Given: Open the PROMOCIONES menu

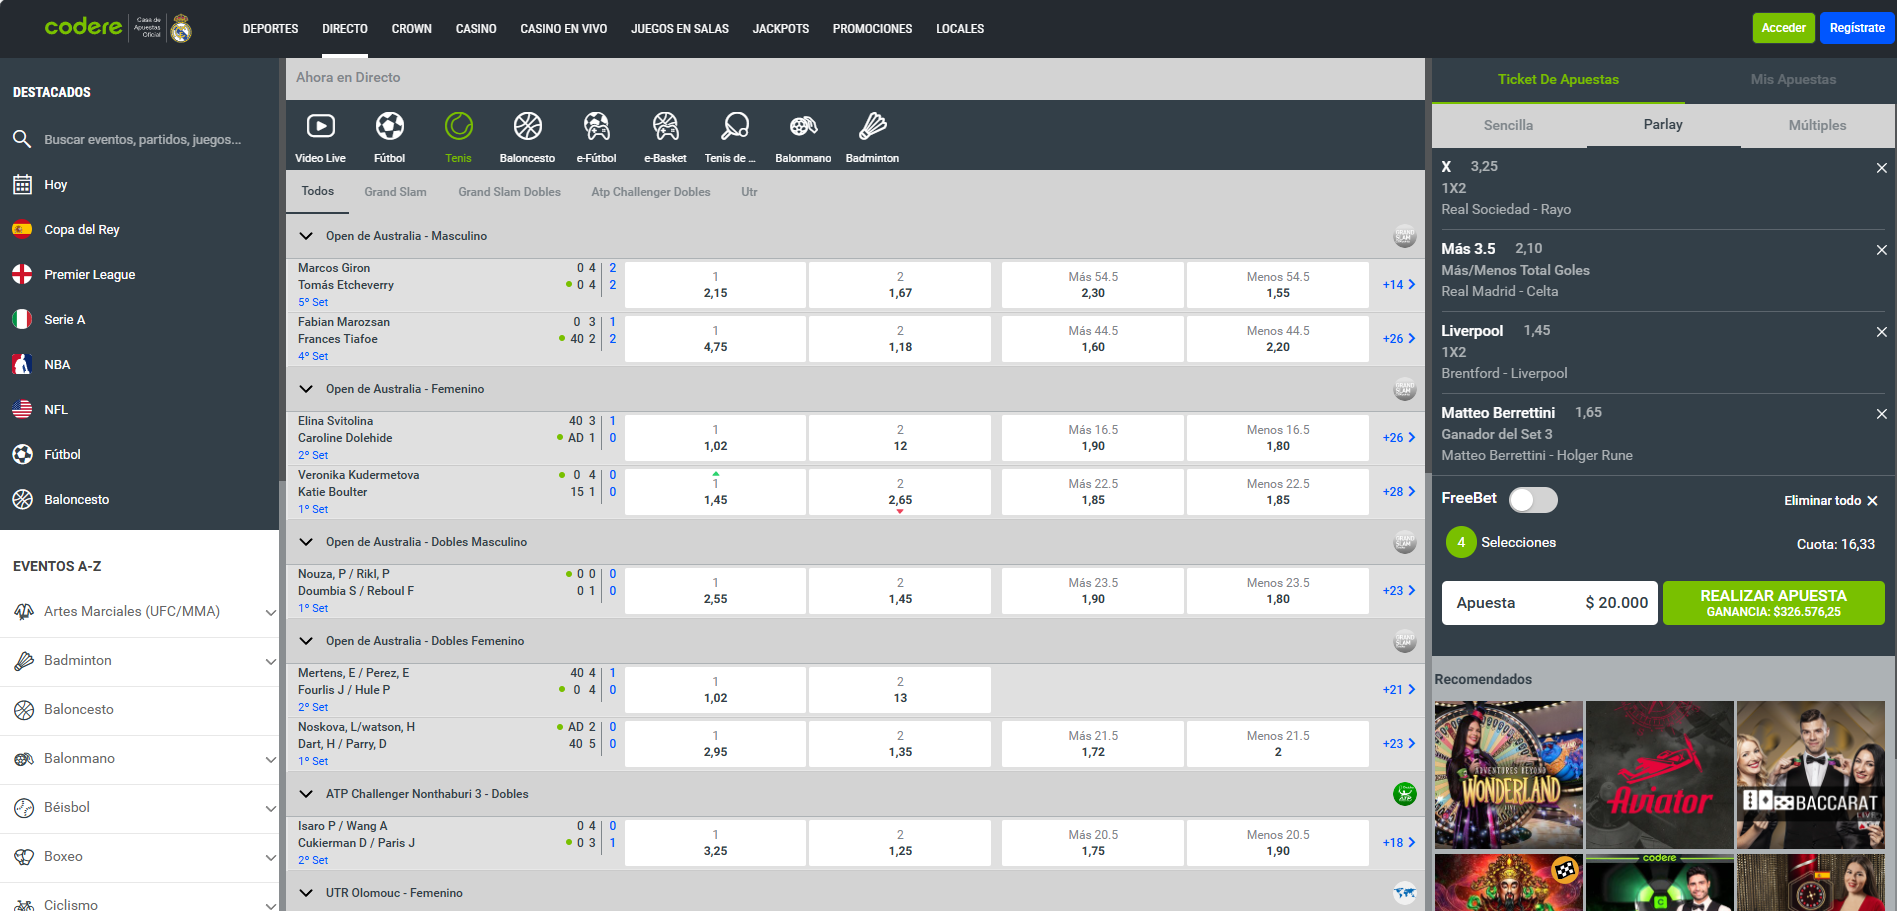Looking at the screenshot, I should [x=872, y=29].
